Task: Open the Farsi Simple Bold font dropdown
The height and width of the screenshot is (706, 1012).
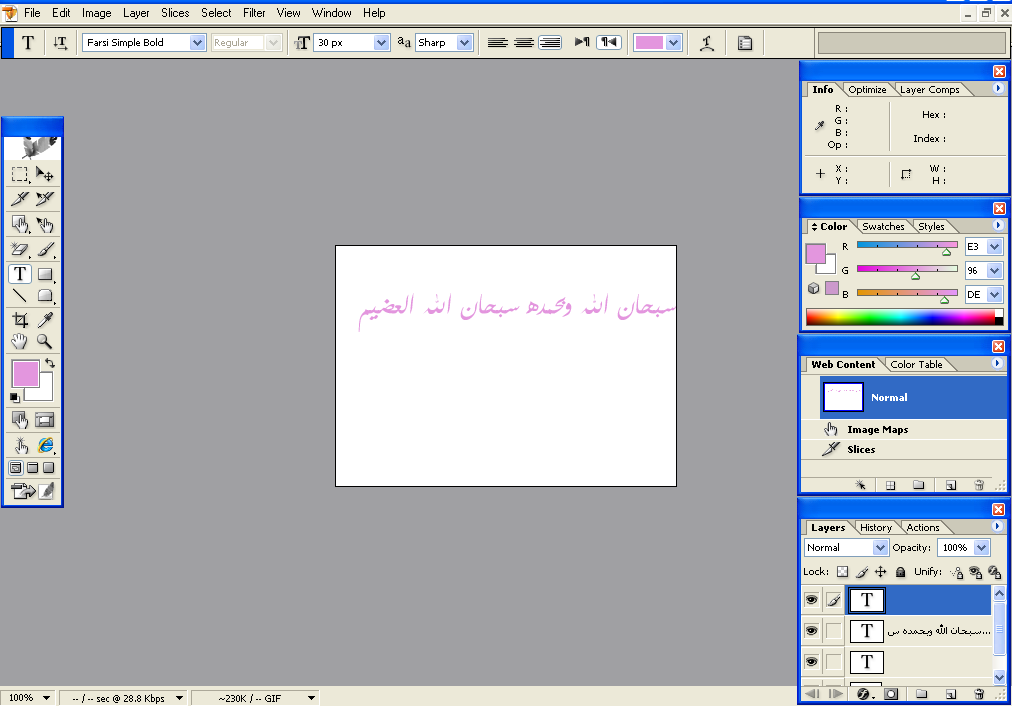Action: [197, 43]
